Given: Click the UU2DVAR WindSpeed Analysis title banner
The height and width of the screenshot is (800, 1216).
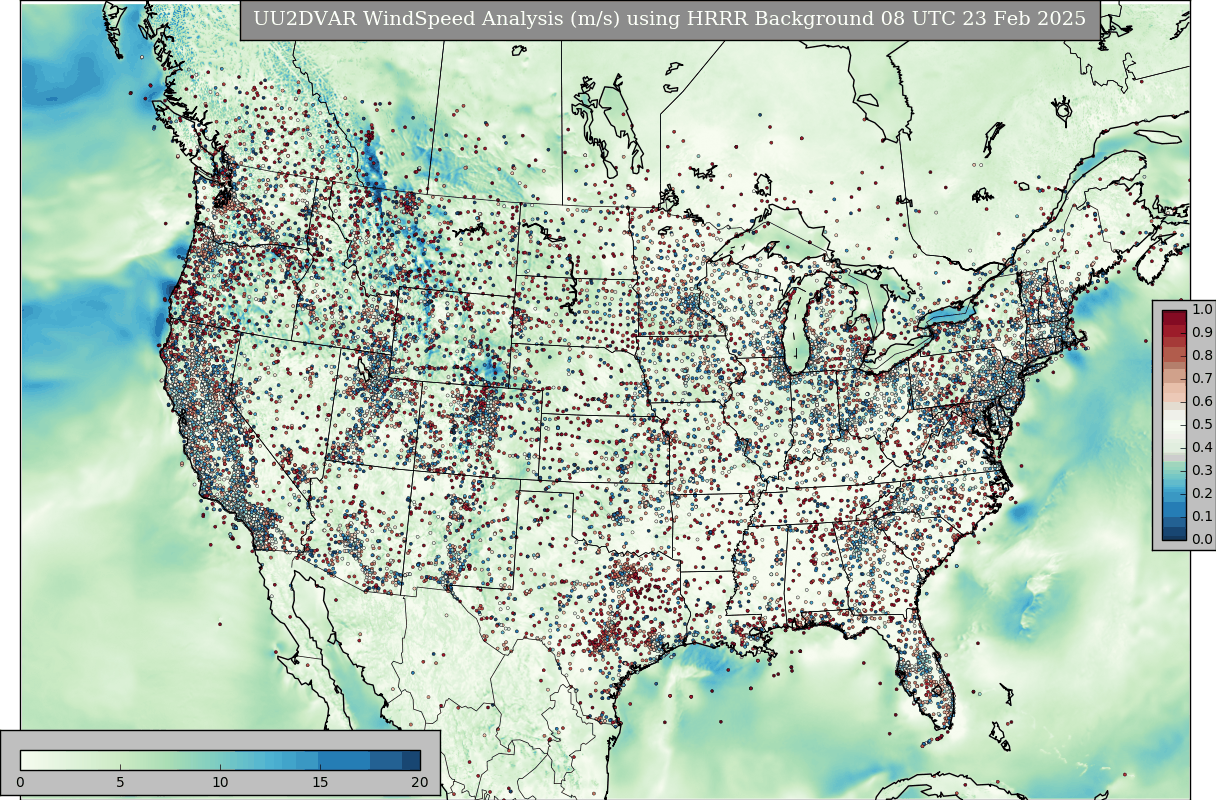Looking at the screenshot, I should pyautogui.click(x=670, y=20).
